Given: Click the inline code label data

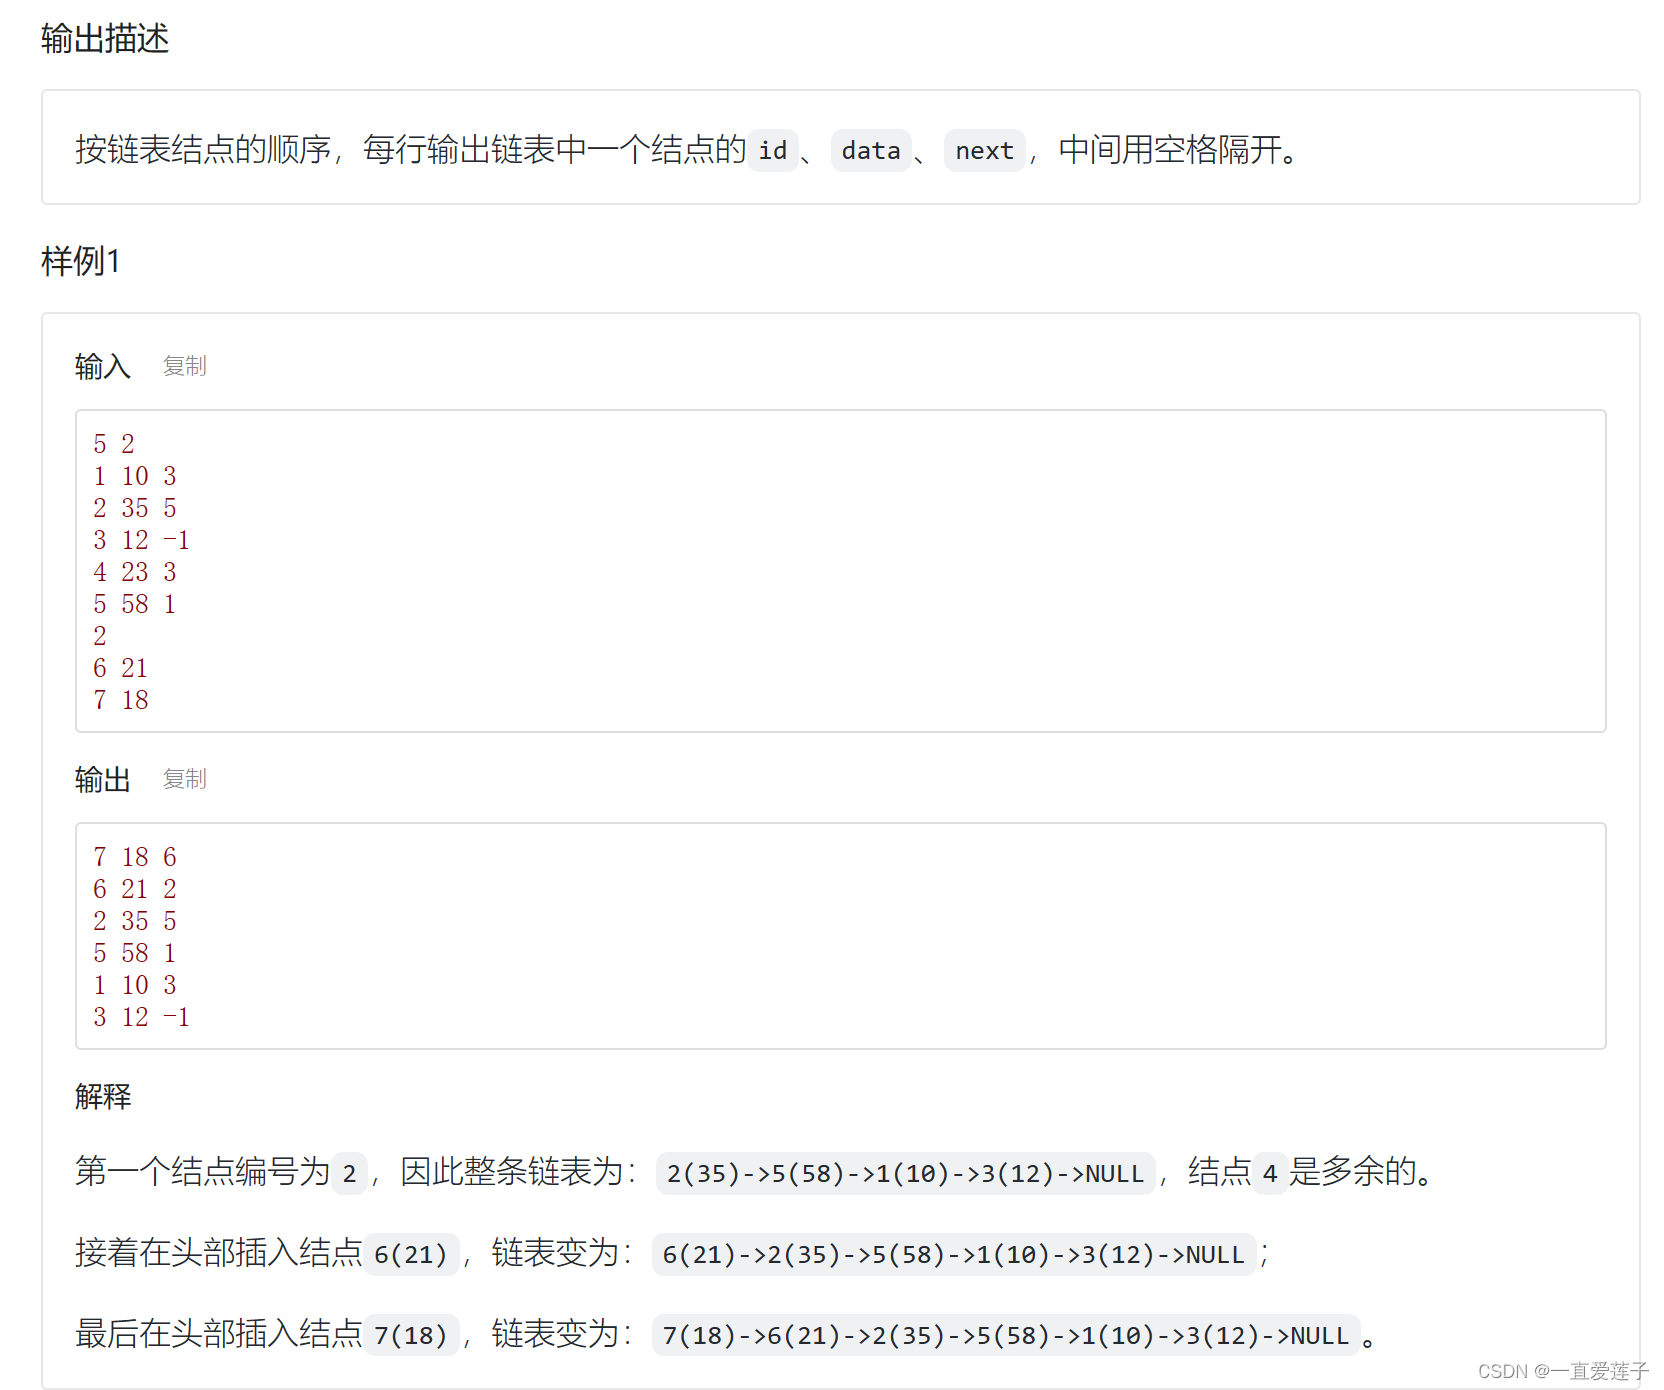Looking at the screenshot, I should pyautogui.click(x=871, y=151).
